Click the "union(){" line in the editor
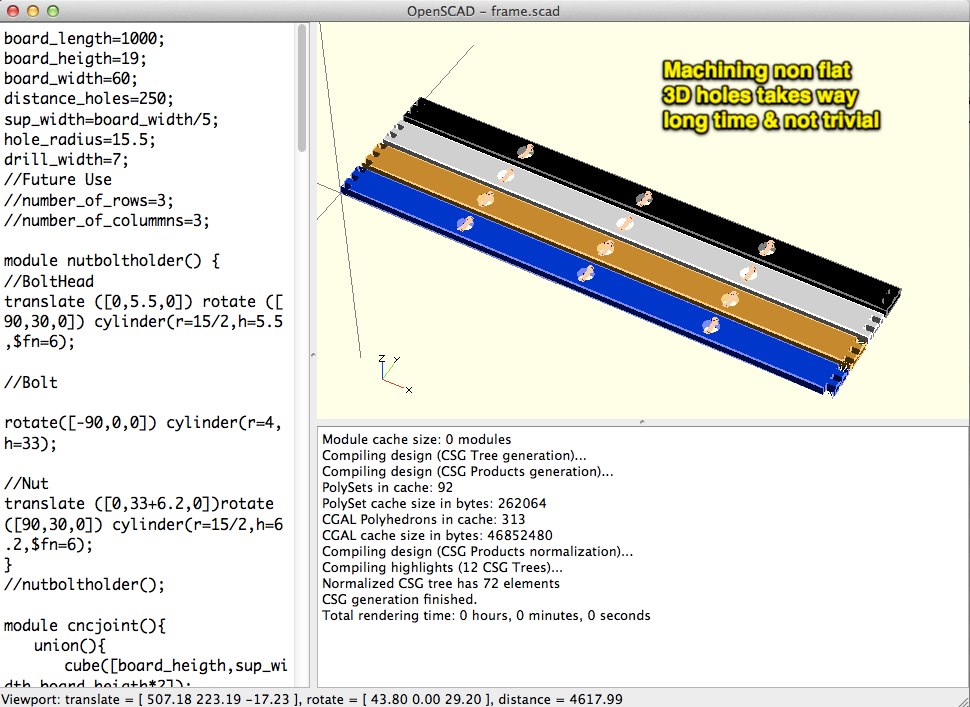This screenshot has height=707, width=970. click(70, 646)
